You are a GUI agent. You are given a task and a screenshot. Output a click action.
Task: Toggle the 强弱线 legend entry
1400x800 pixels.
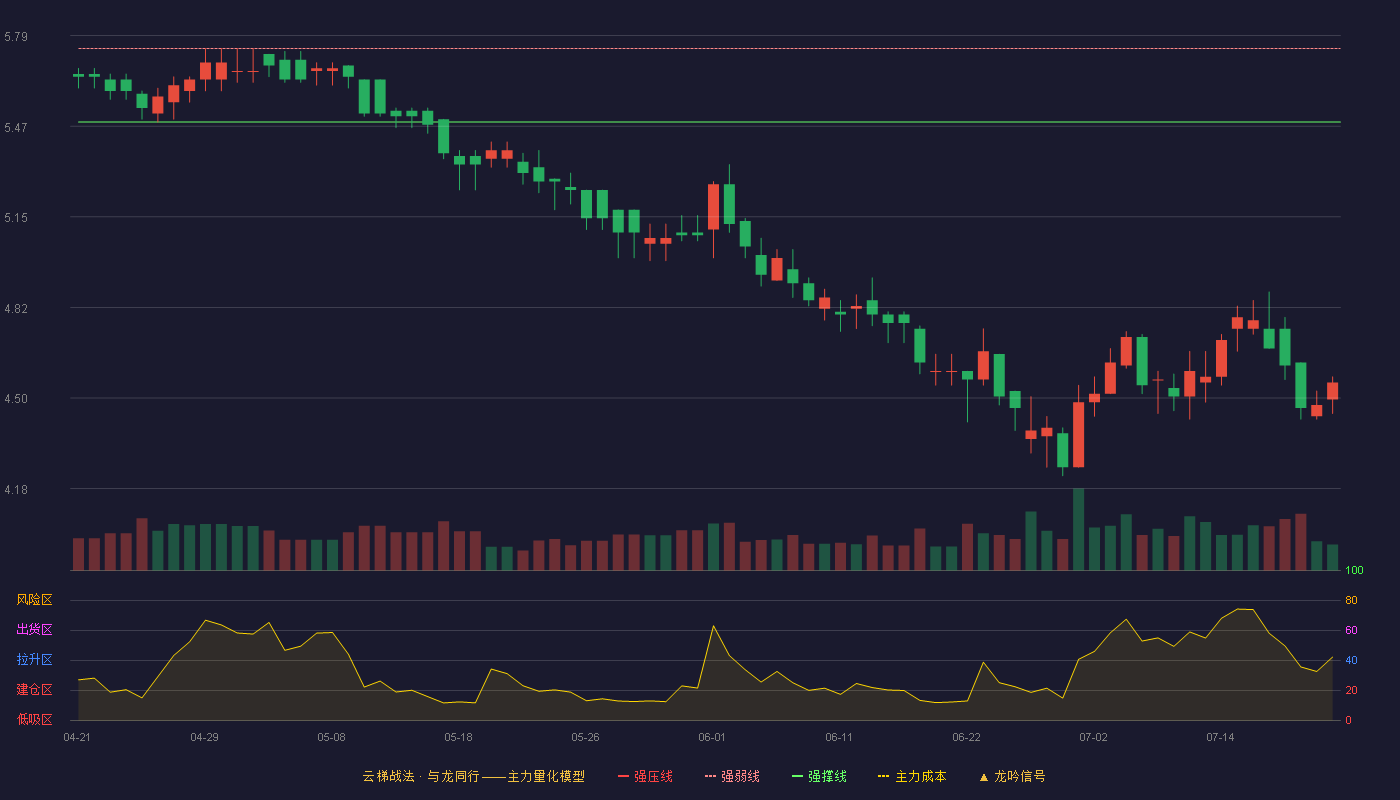[x=732, y=776]
